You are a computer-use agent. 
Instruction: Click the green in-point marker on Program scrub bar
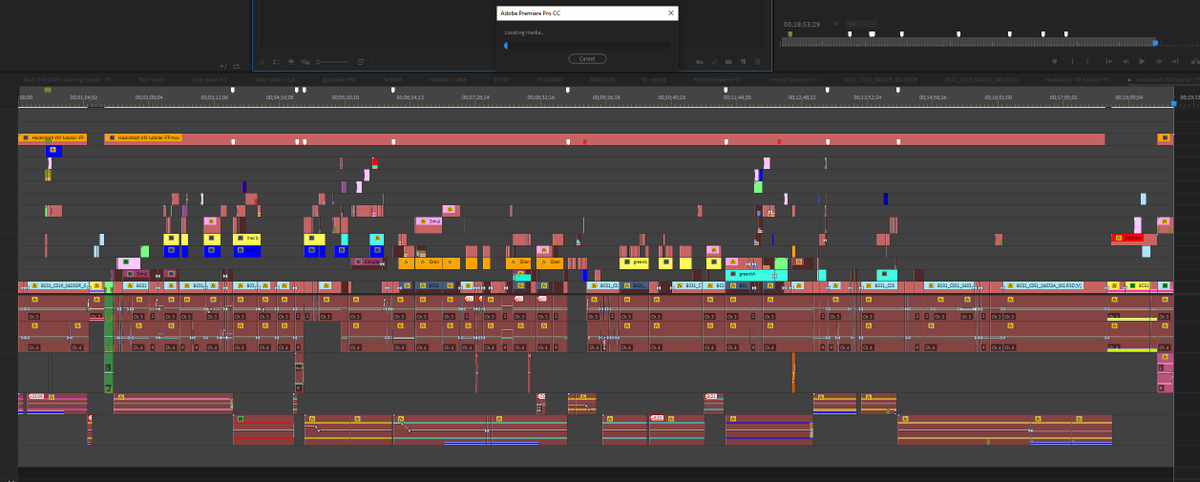coord(790,34)
